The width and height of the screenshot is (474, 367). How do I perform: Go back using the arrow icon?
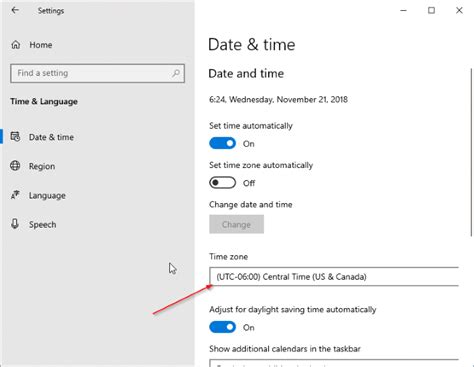pos(15,10)
